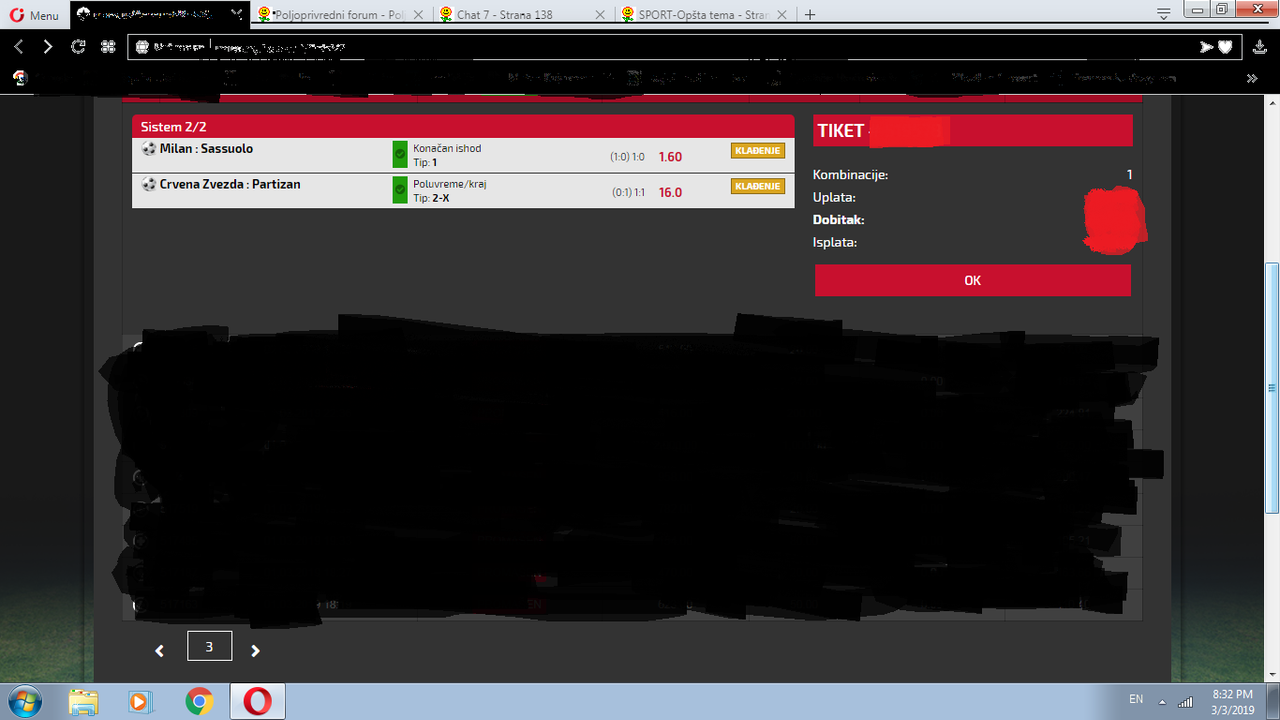The width and height of the screenshot is (1280, 720).
Task: Switch to SPORT-Opšta tema tab
Action: pos(704,15)
